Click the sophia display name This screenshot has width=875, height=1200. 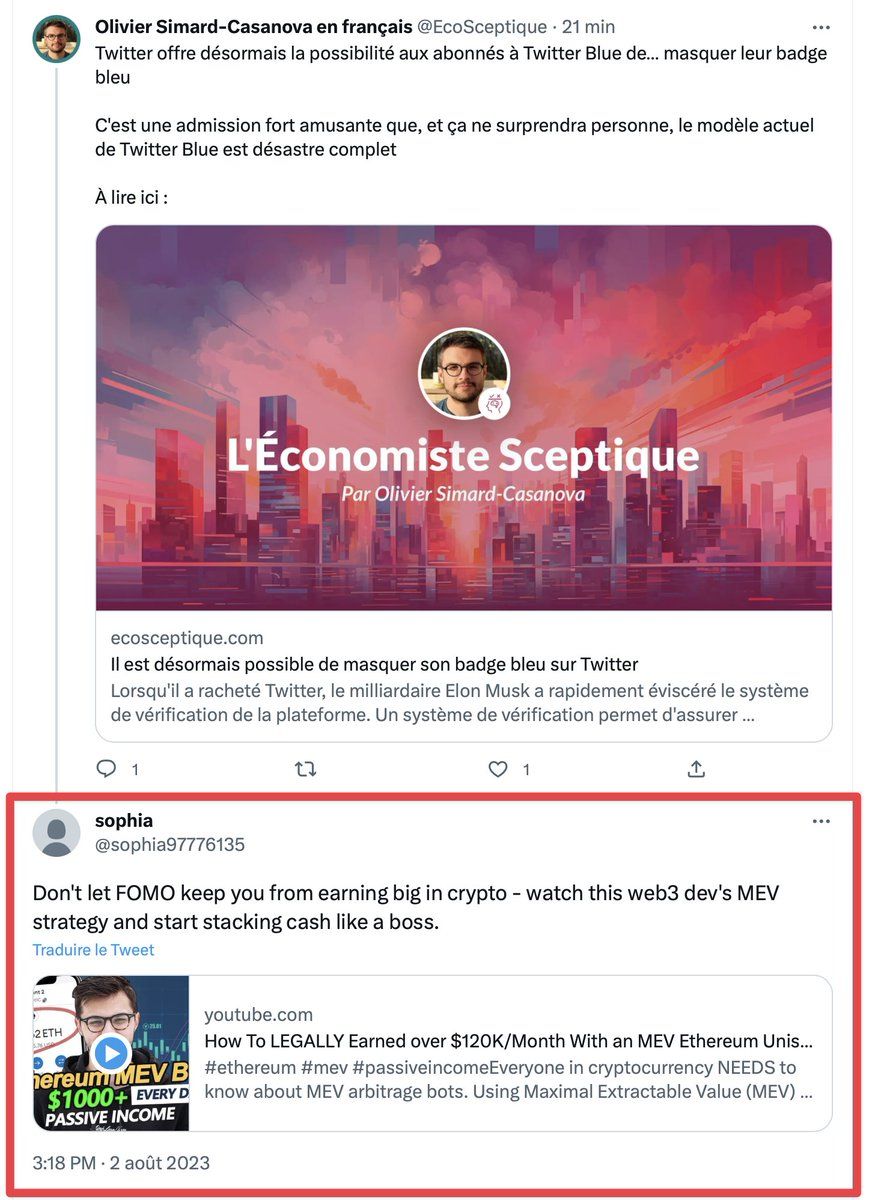coord(124,821)
